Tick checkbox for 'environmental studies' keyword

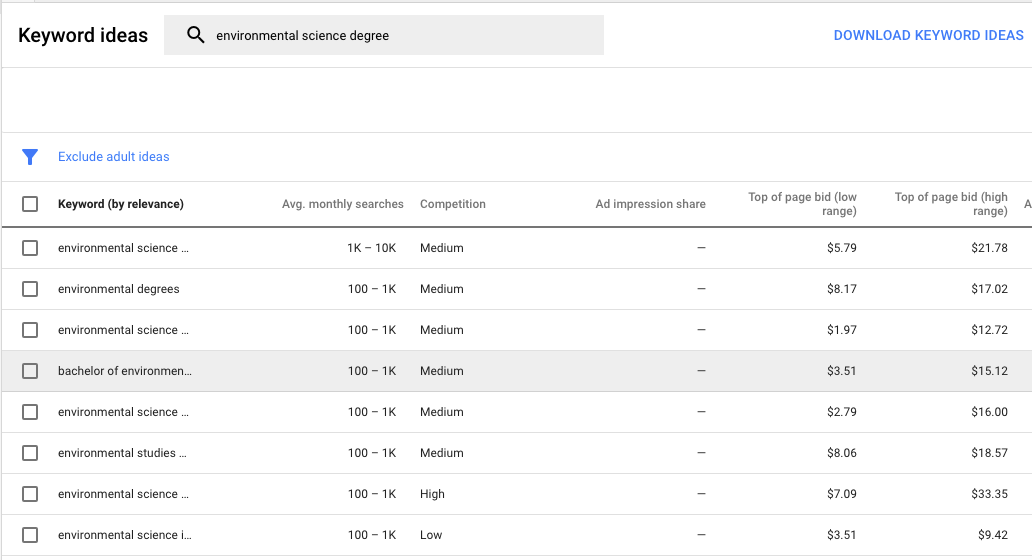(x=30, y=453)
